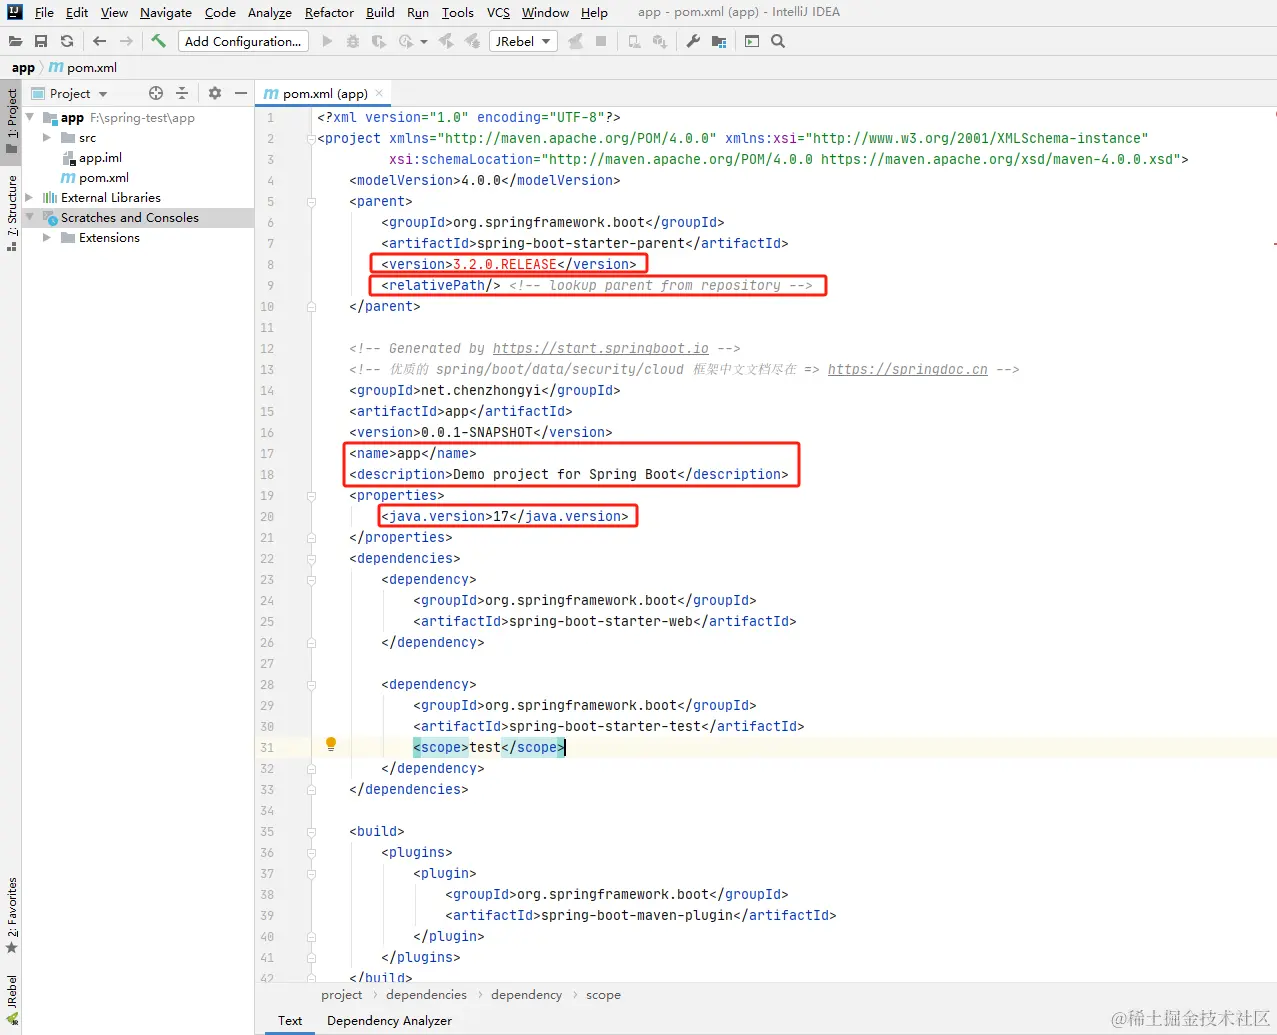Open Settings with the wrench icon
Viewport: 1277px width, 1035px height.
pos(693,41)
